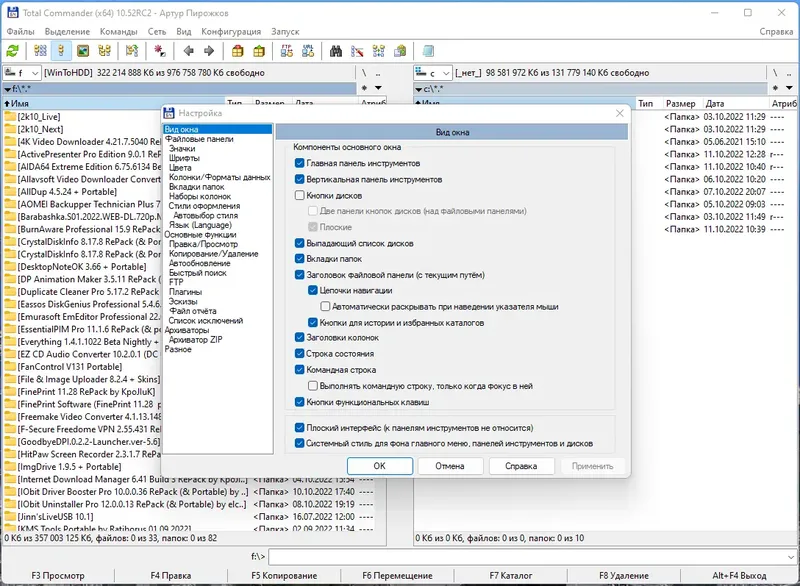Click the copy names clipboard toolbar icon

pyautogui.click(x=401, y=51)
